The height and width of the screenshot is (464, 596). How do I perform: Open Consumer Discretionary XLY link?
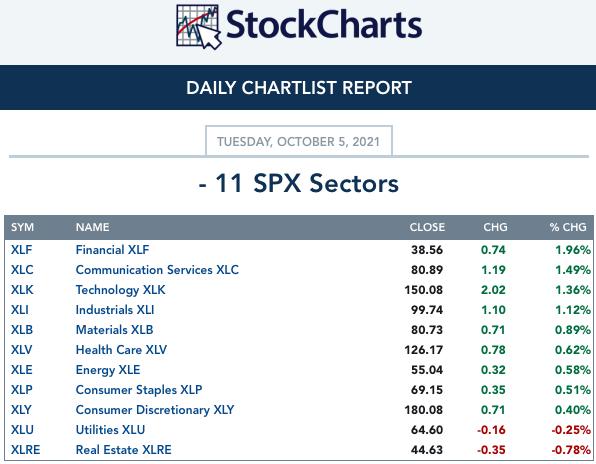click(155, 410)
